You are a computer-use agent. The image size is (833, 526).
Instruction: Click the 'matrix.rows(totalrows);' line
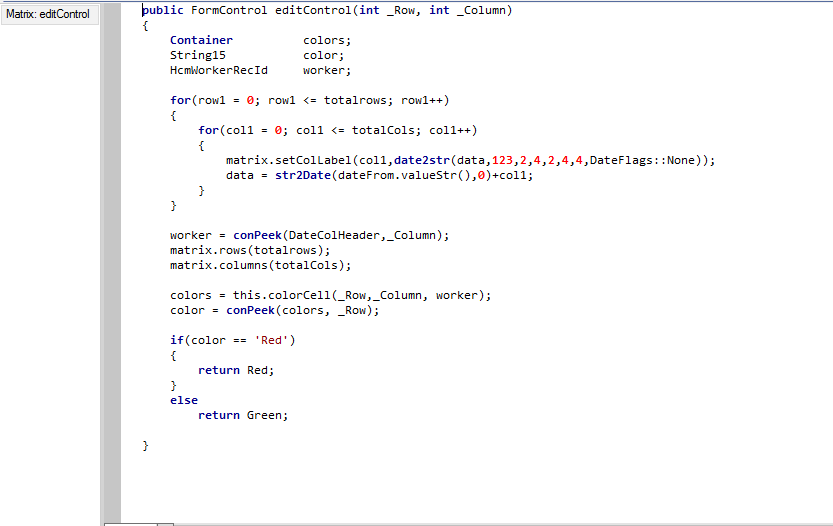click(x=250, y=250)
